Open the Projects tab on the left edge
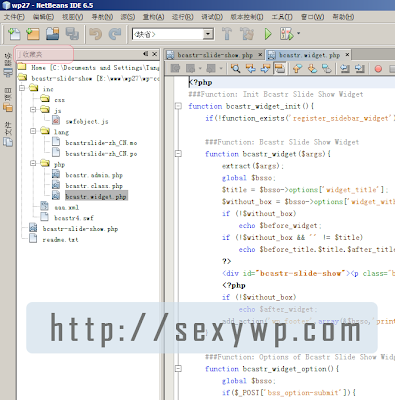 [8, 99]
